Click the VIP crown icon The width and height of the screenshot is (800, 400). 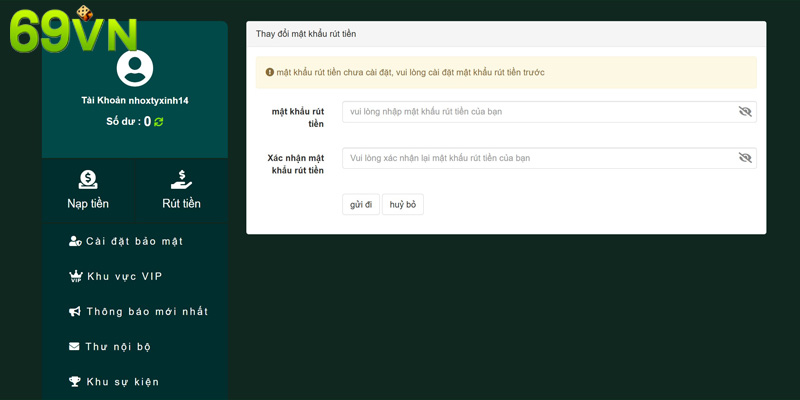[x=75, y=276]
